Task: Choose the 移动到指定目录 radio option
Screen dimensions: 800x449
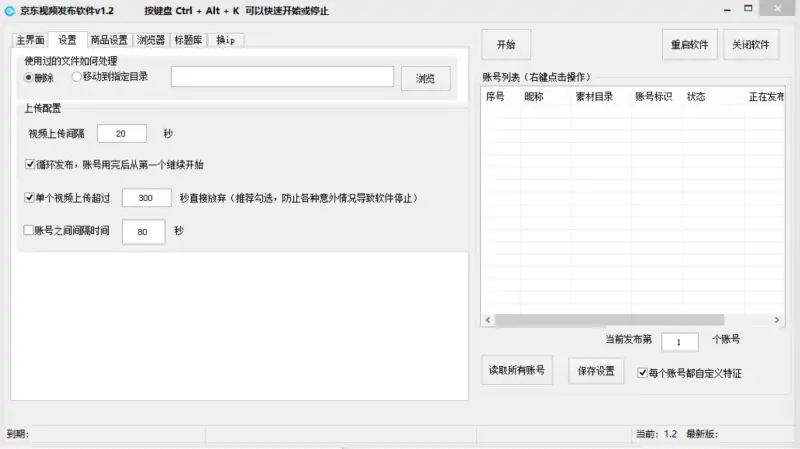Action: click(x=77, y=77)
